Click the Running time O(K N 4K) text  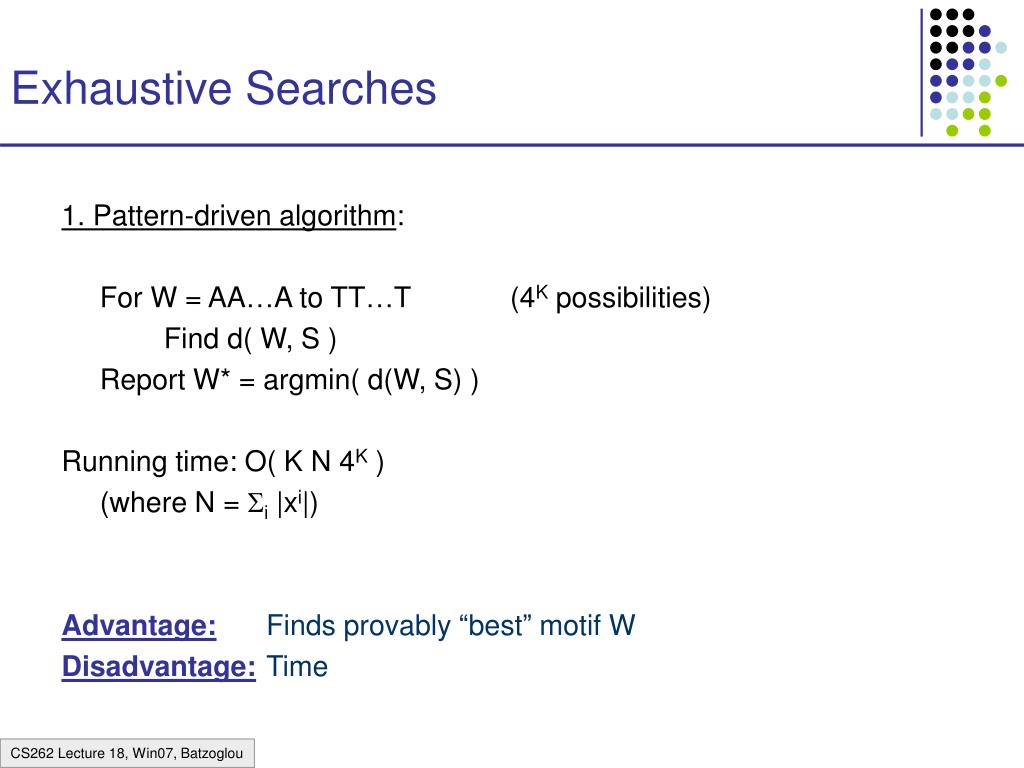[x=223, y=462]
